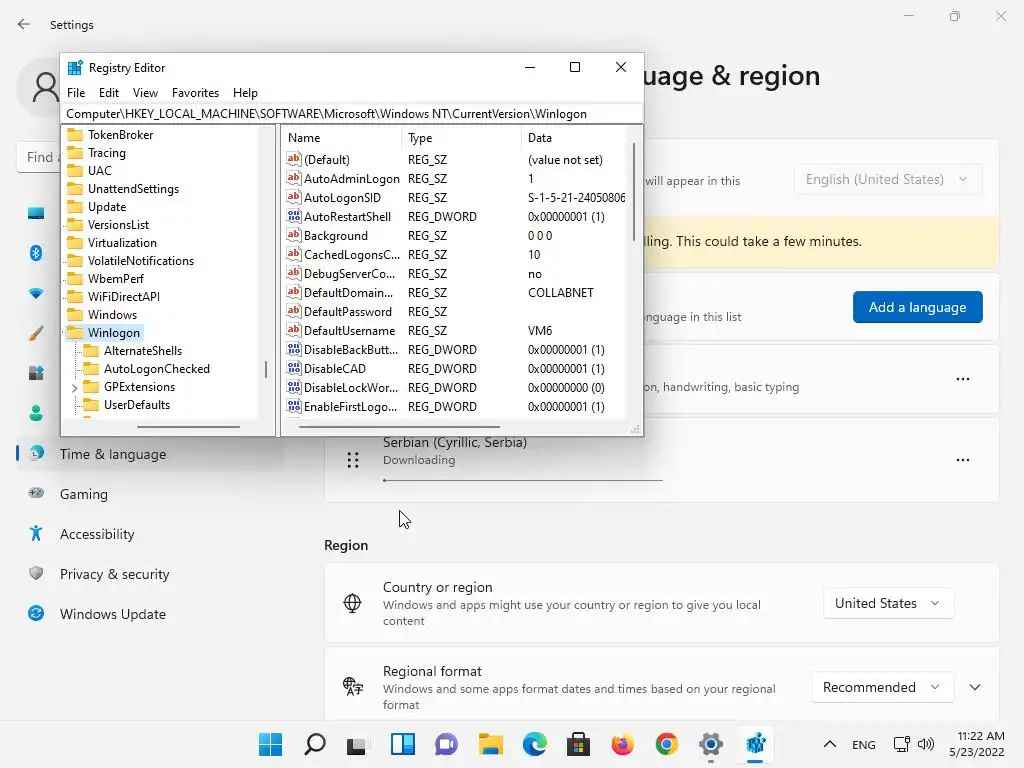1024x768 pixels.
Task: Select the Background value icon
Action: (294, 234)
